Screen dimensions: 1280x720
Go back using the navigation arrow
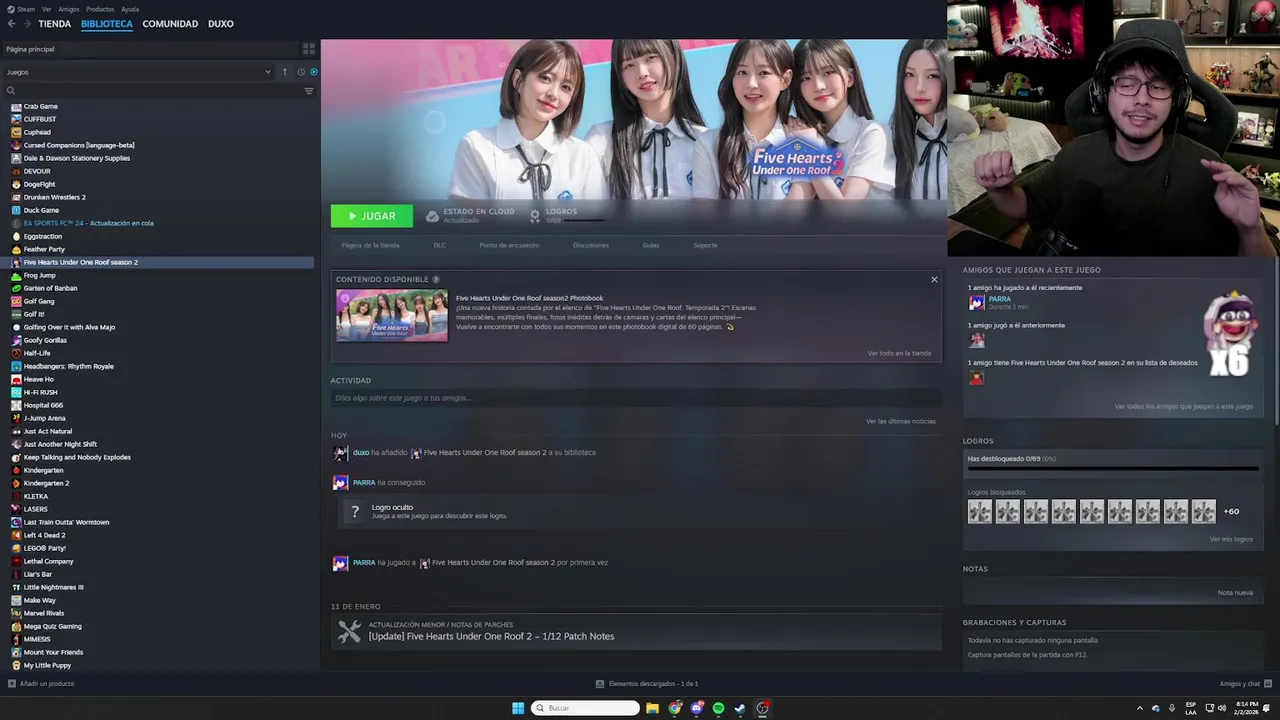coord(11,24)
